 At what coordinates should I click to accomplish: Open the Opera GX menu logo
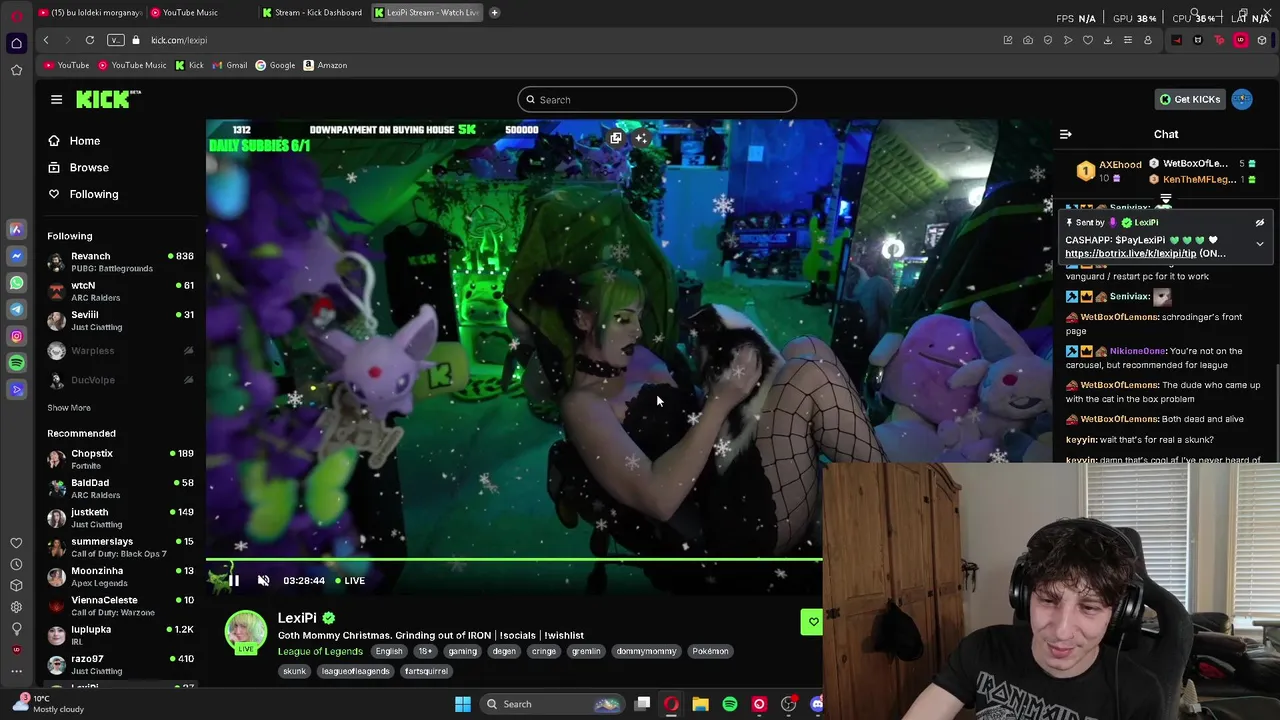16,16
